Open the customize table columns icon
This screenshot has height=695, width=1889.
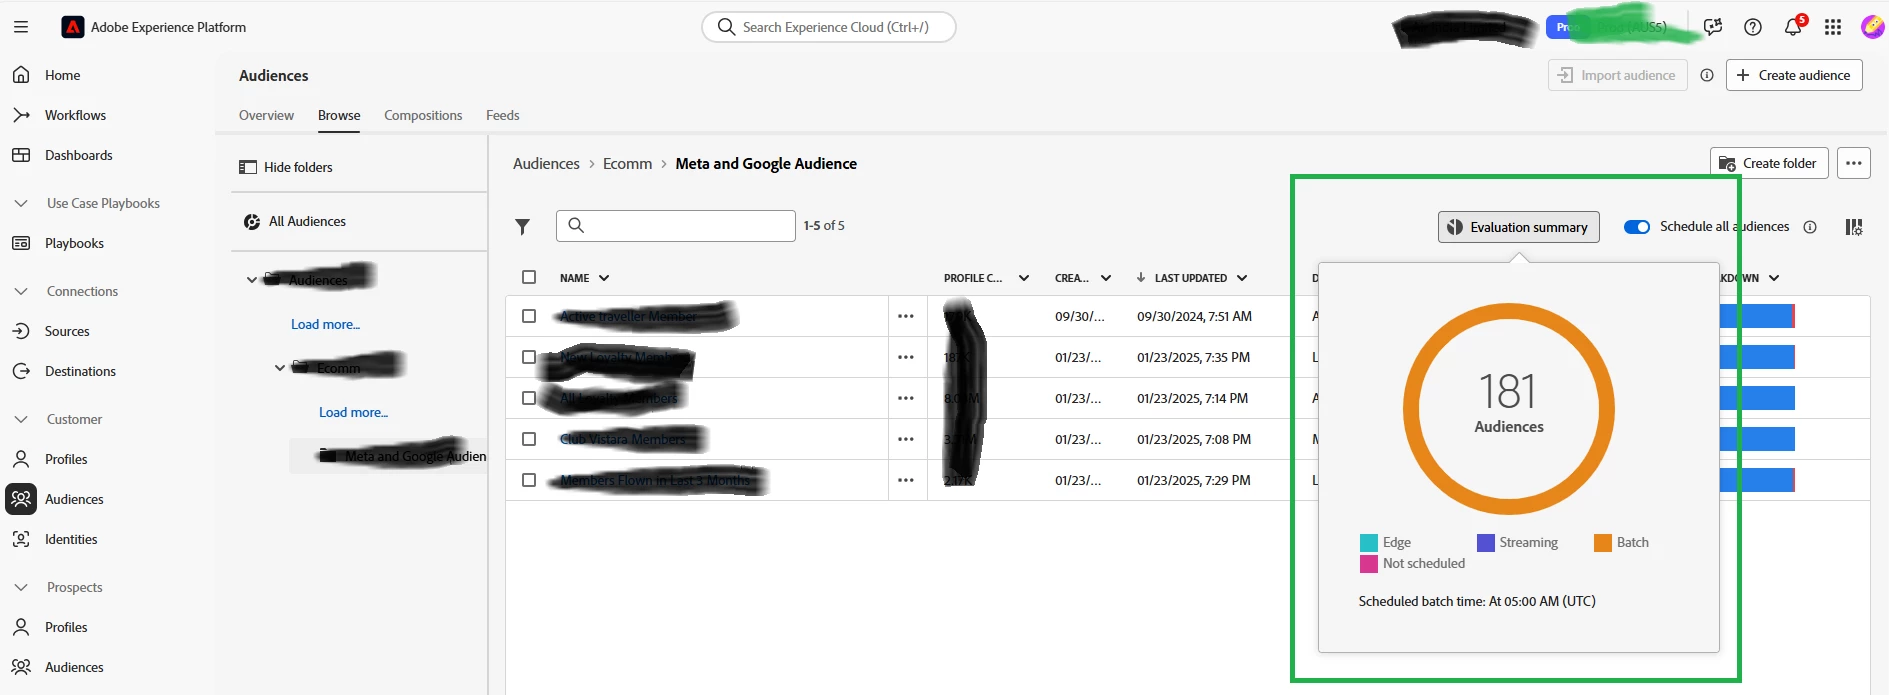[1854, 227]
